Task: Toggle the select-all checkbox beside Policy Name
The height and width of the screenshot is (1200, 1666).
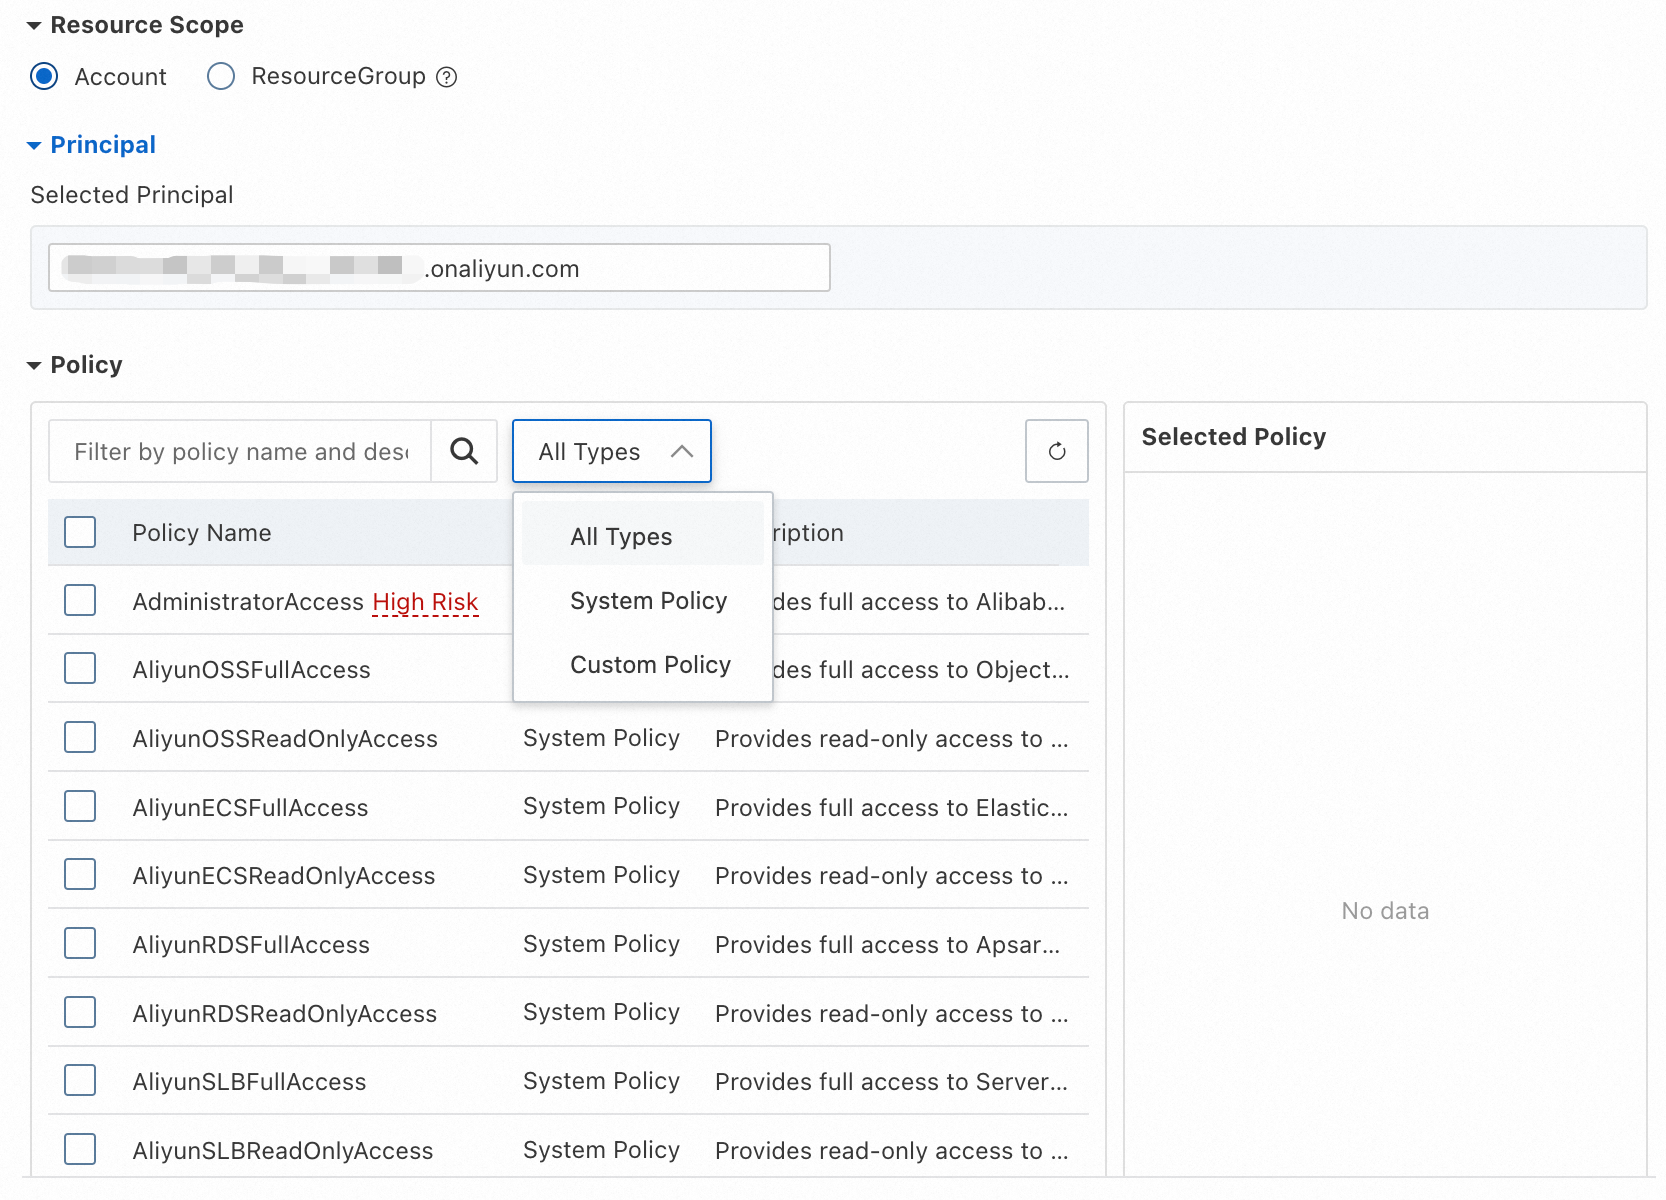Action: 80,532
